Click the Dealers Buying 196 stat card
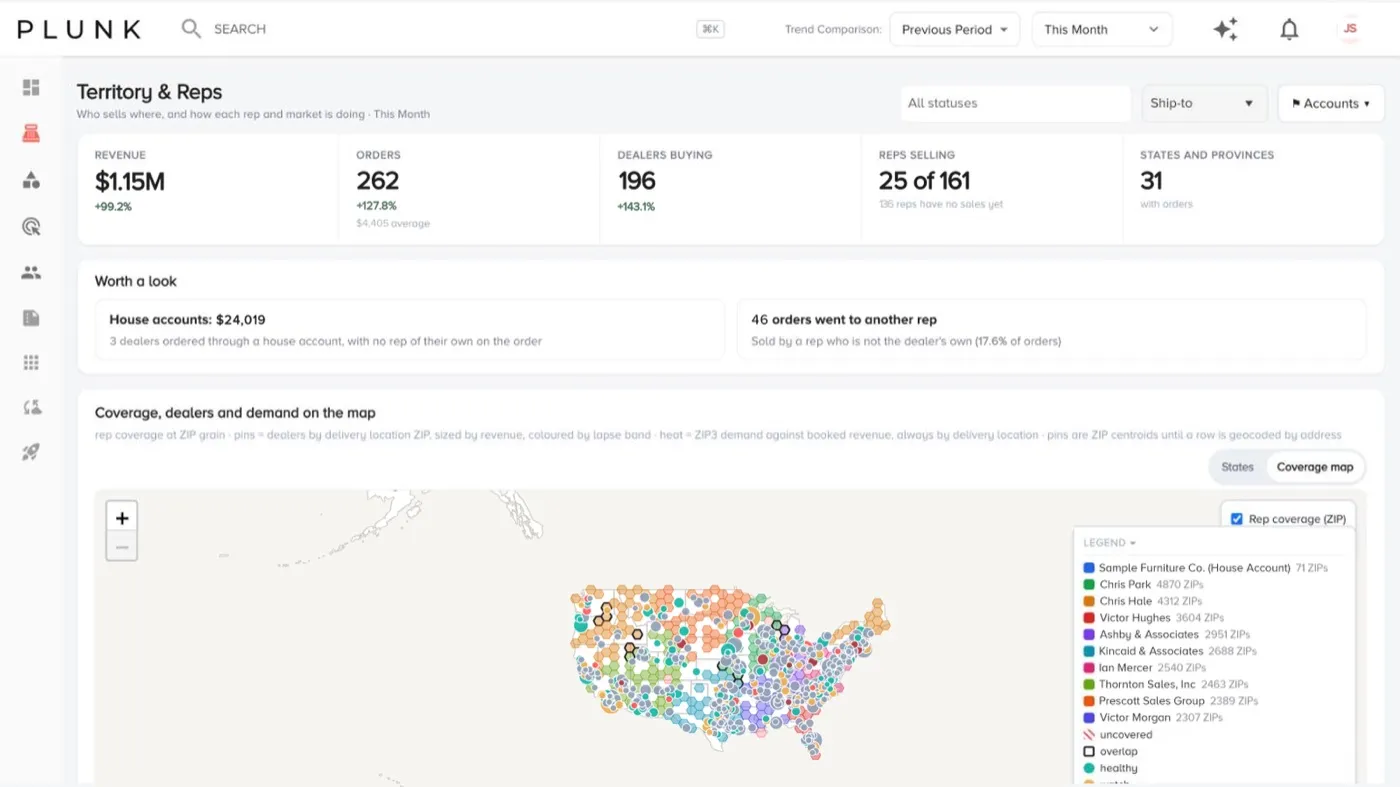 coord(730,189)
